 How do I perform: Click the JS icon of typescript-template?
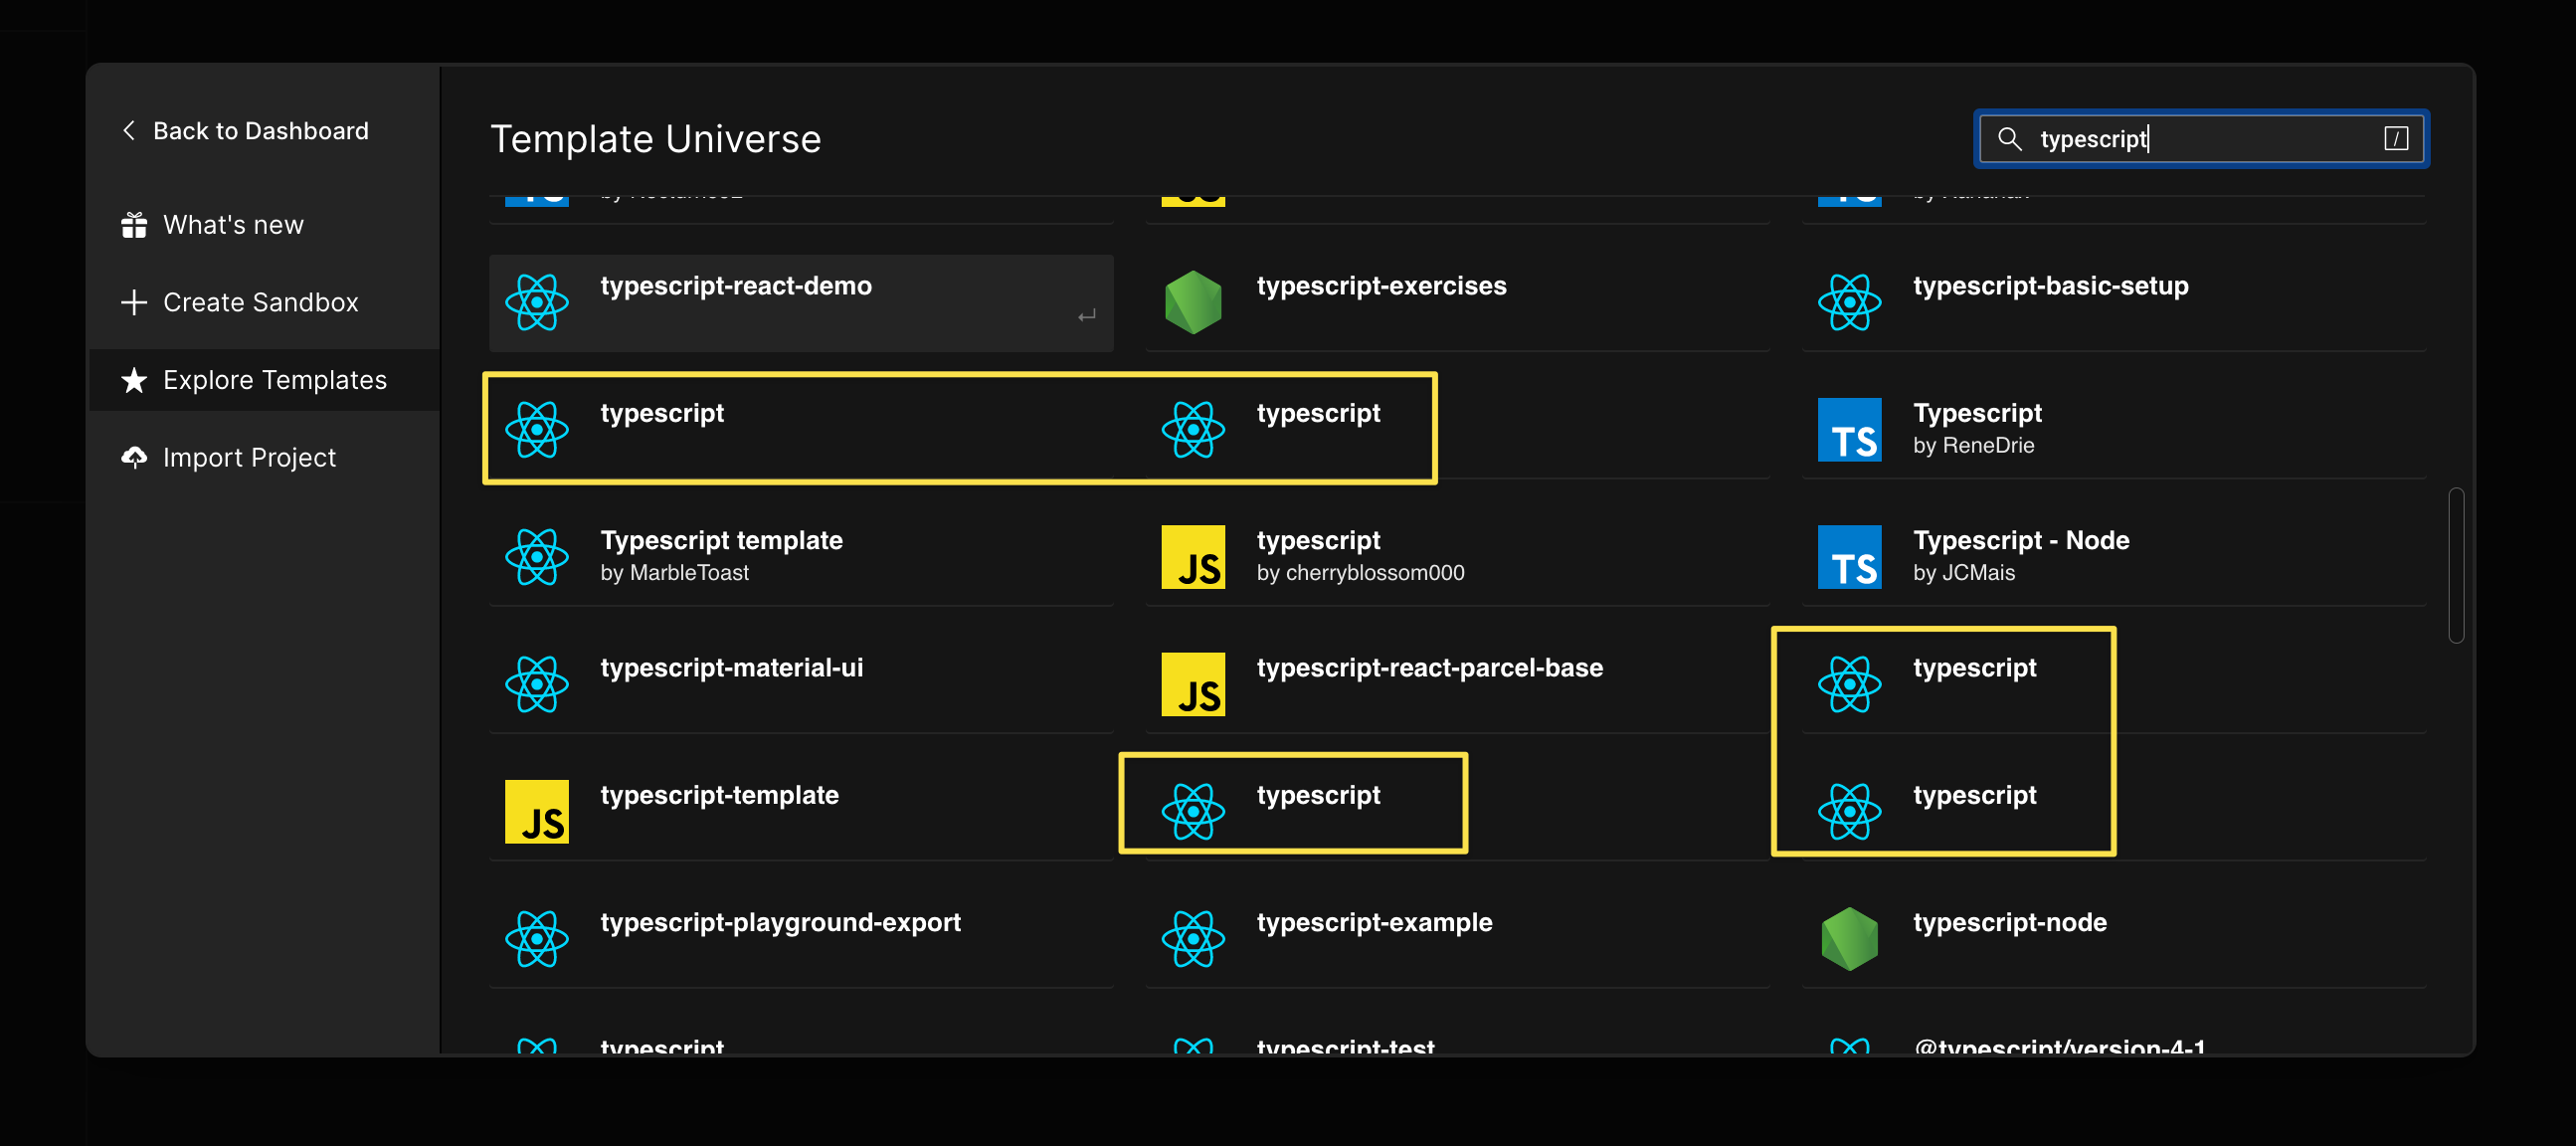click(x=537, y=811)
